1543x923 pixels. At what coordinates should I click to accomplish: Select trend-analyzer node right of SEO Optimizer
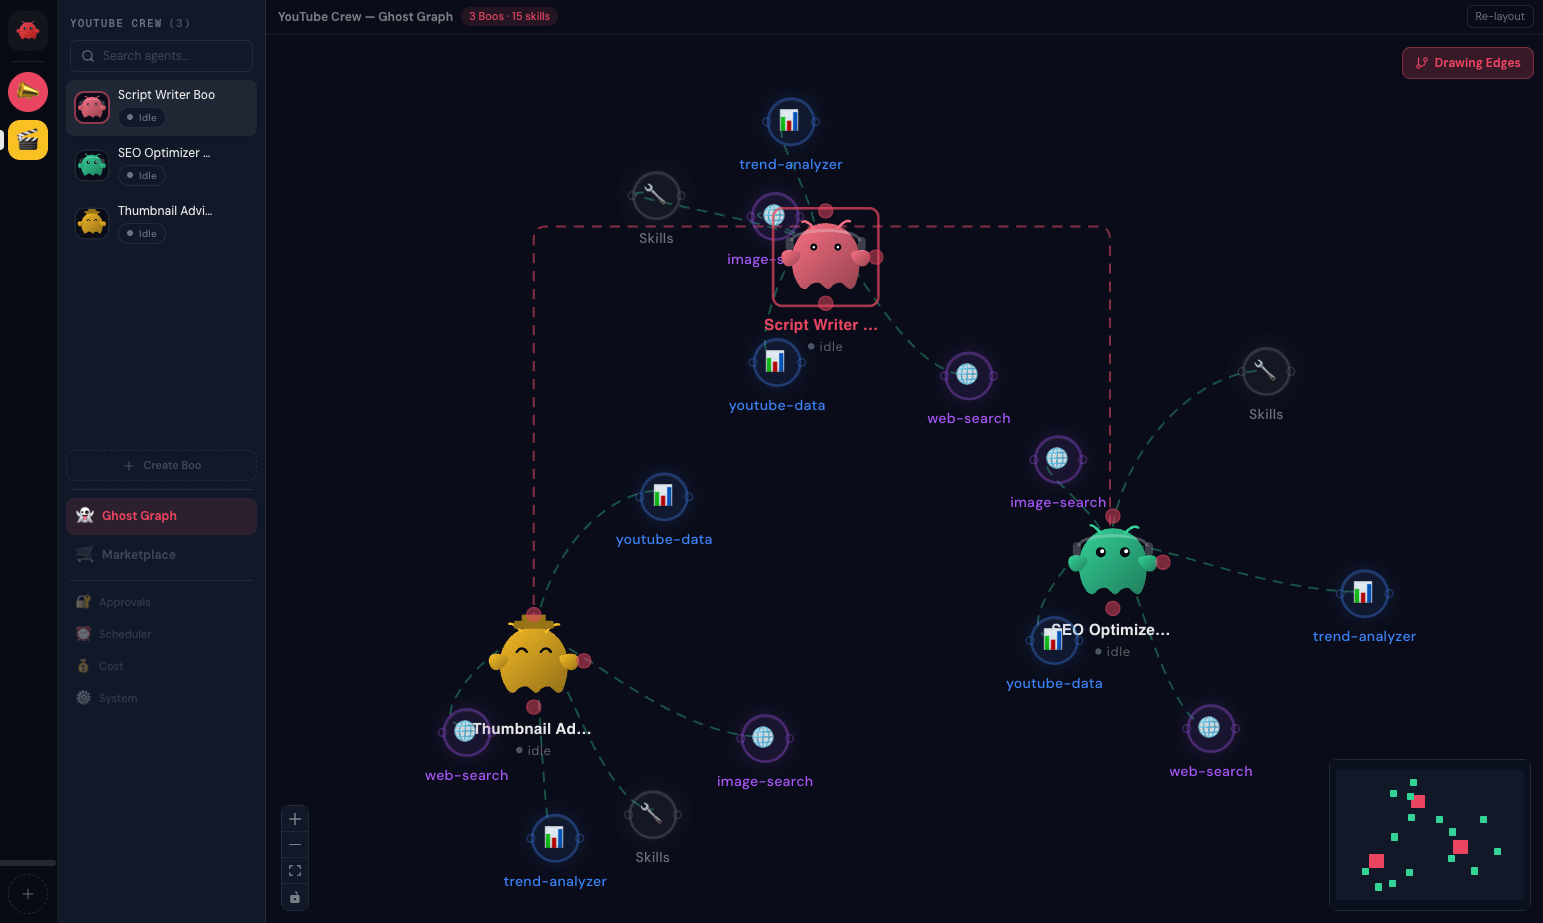pyautogui.click(x=1364, y=594)
